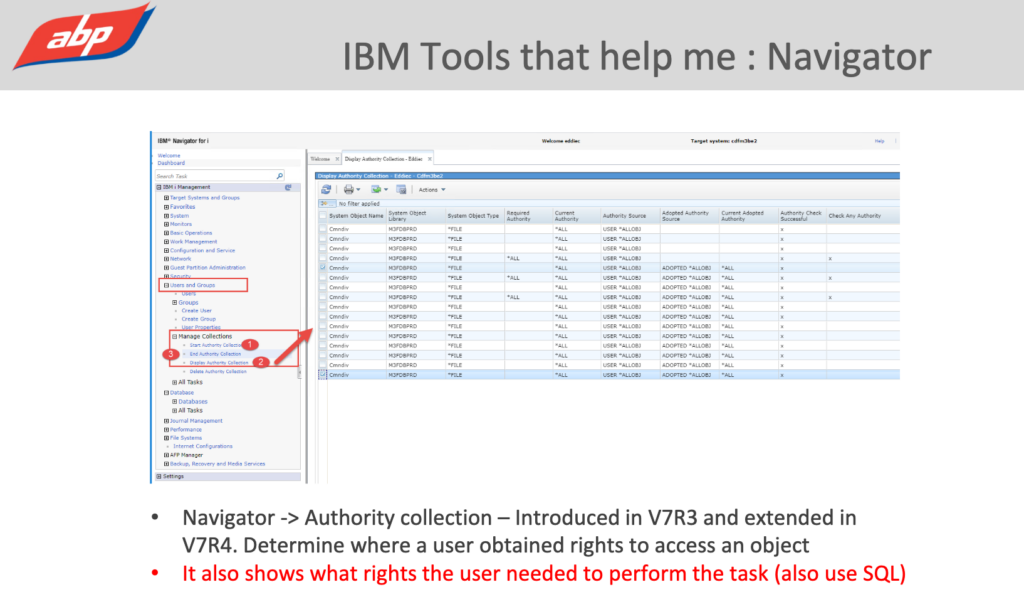The width and height of the screenshot is (1024, 592).
Task: Click End Authority Collection
Action: point(216,354)
